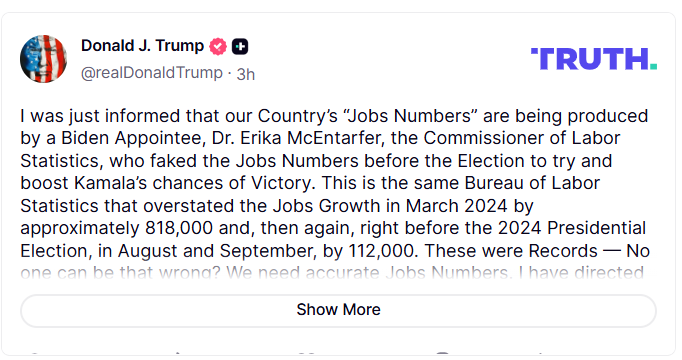This screenshot has width=682, height=360.
Task: Click 'Bureau of Labor' text in post
Action: point(532,183)
